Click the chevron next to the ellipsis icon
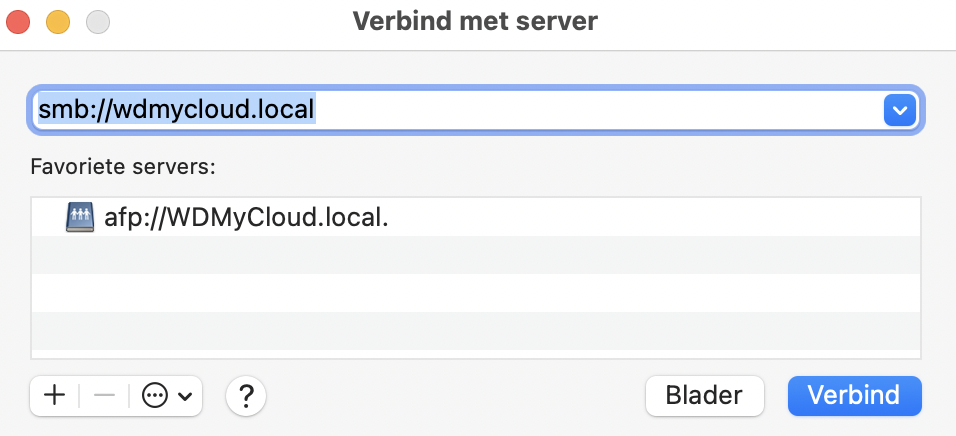 point(185,396)
